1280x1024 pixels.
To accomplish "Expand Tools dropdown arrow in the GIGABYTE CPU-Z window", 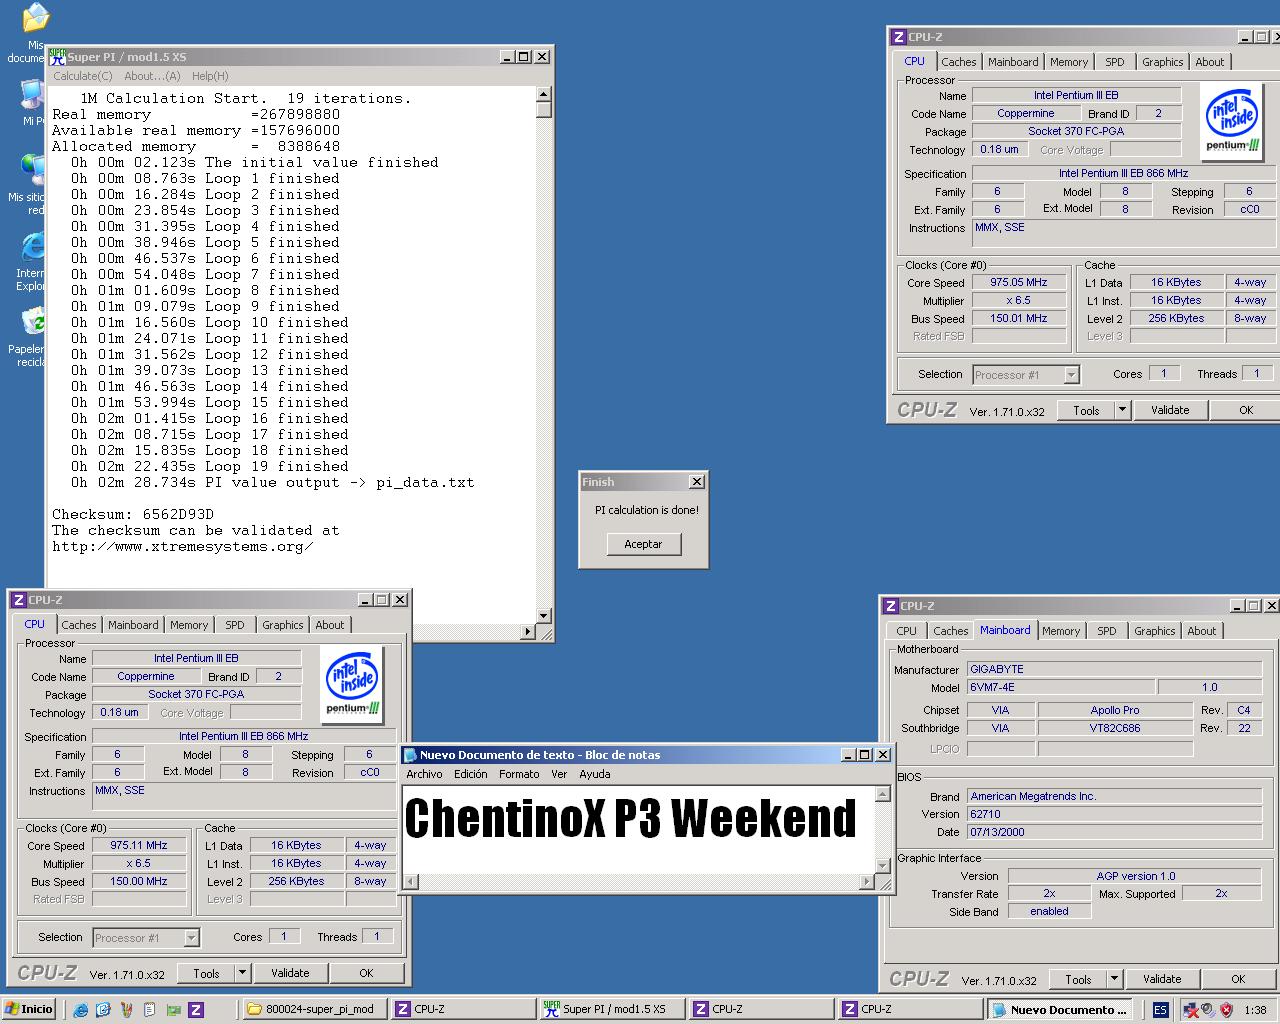I will pos(1114,979).
